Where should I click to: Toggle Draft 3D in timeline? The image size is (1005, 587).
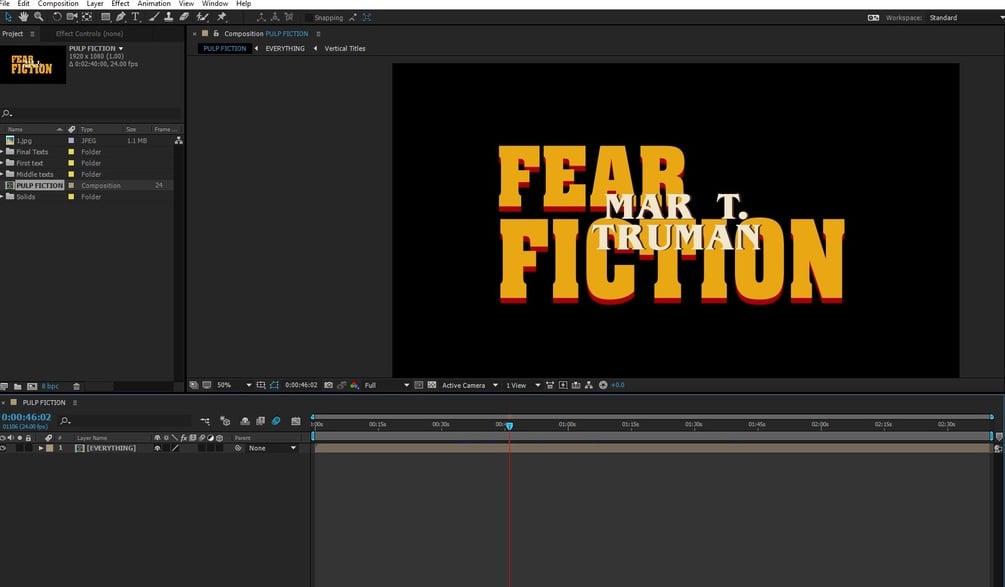point(225,421)
